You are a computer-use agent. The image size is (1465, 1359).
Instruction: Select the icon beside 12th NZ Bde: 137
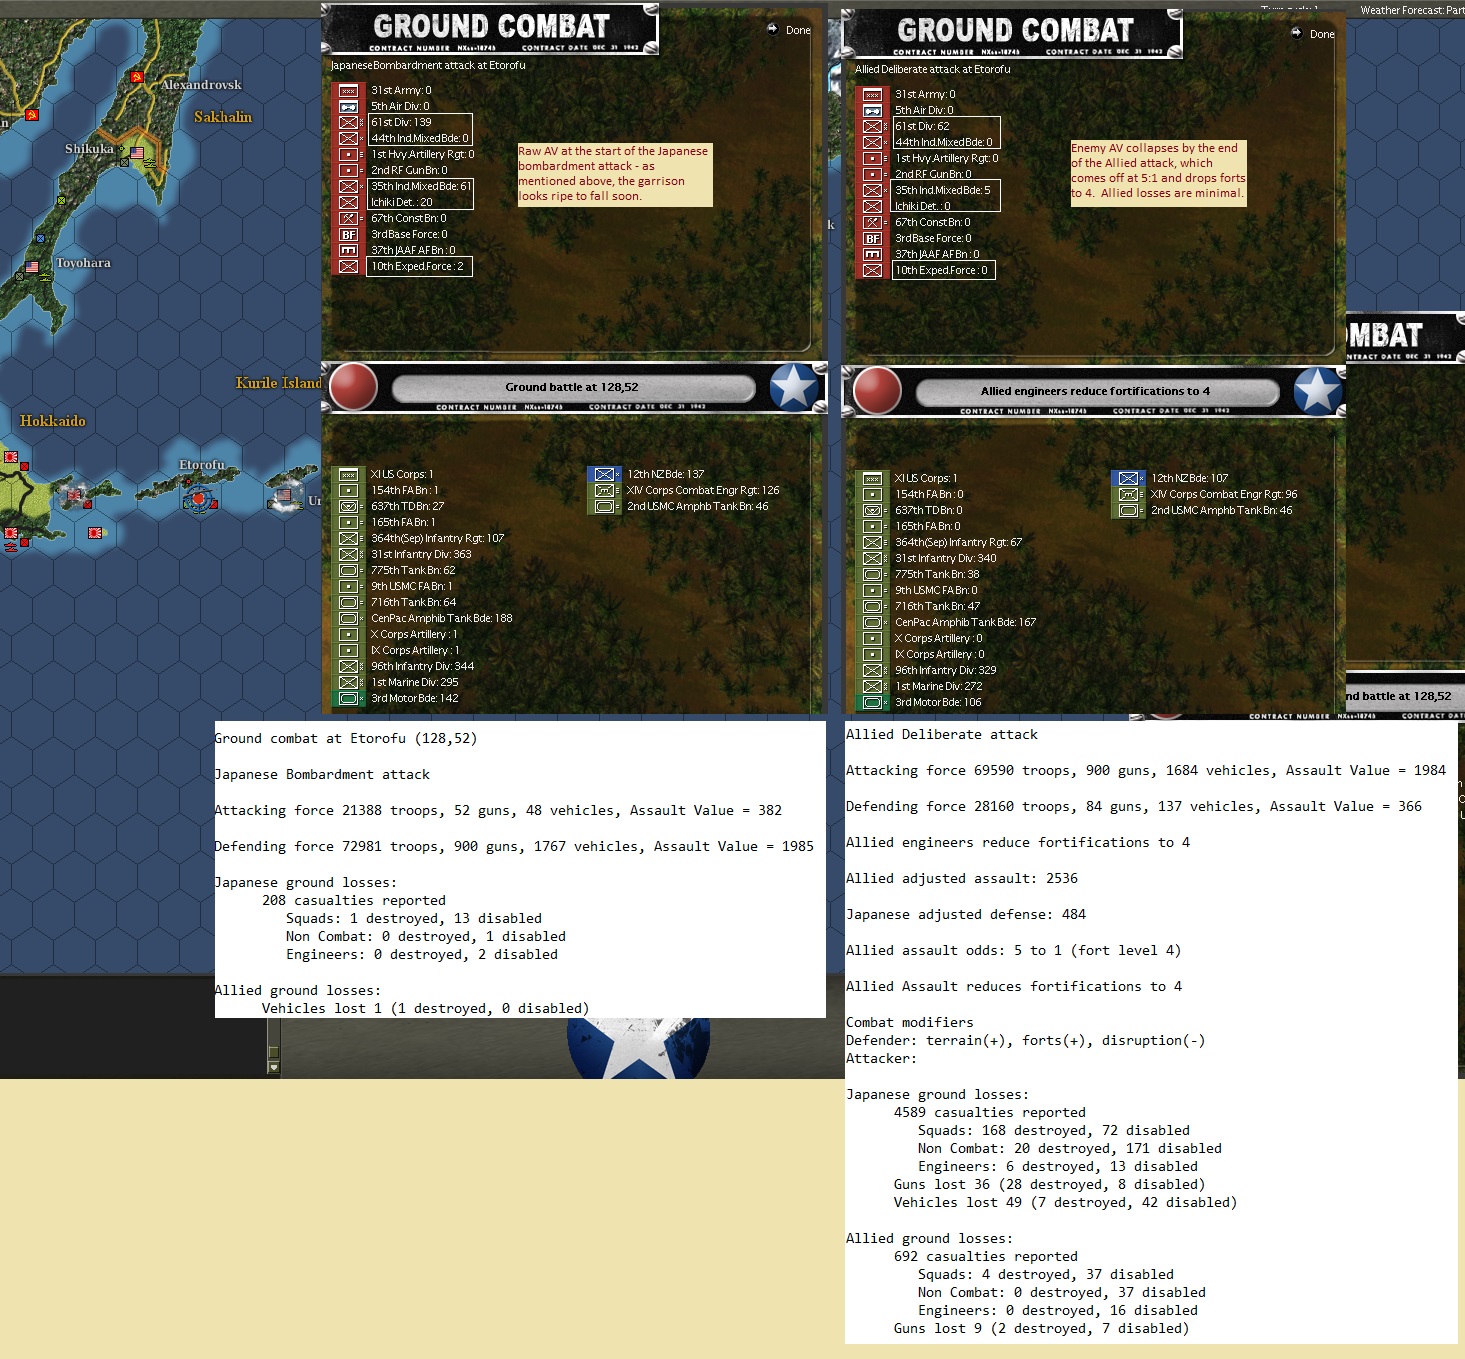[604, 475]
